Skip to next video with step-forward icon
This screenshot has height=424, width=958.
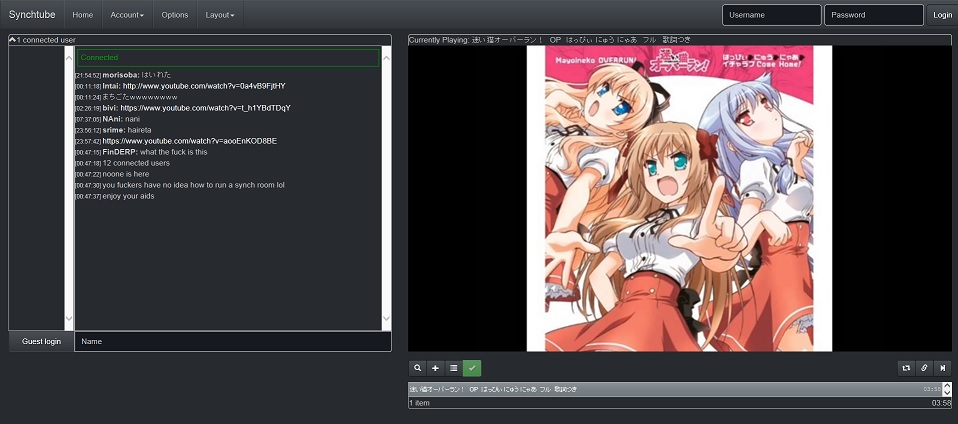point(942,368)
